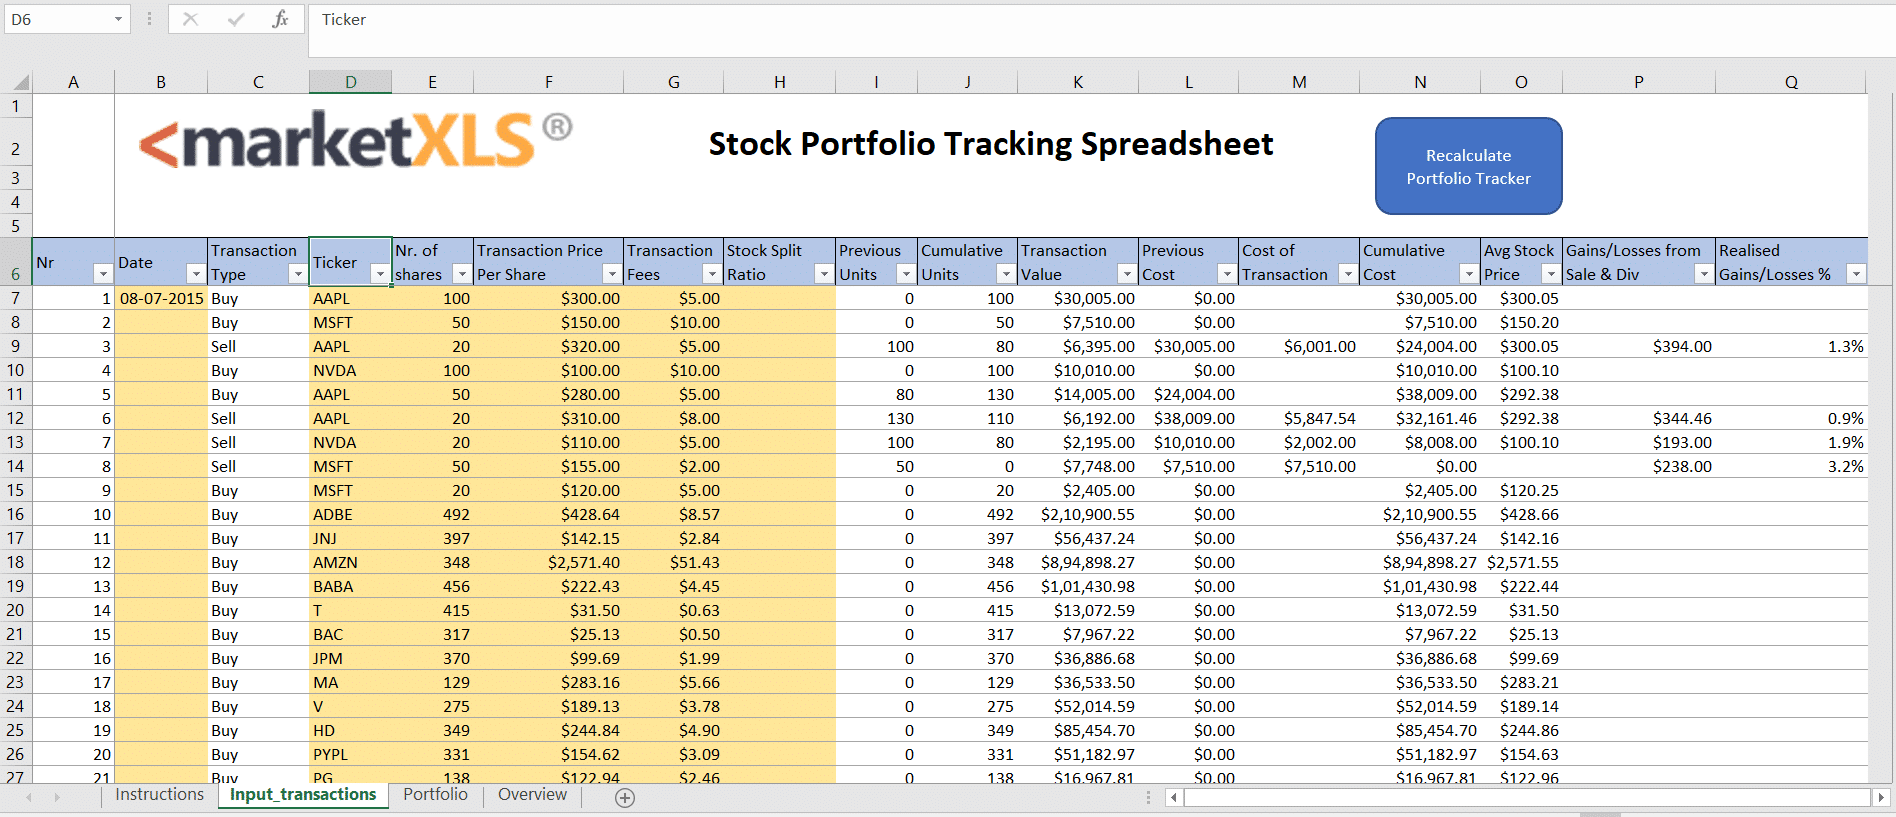Click the avg stock price $428.66
The height and width of the screenshot is (817, 1896).
click(1521, 514)
